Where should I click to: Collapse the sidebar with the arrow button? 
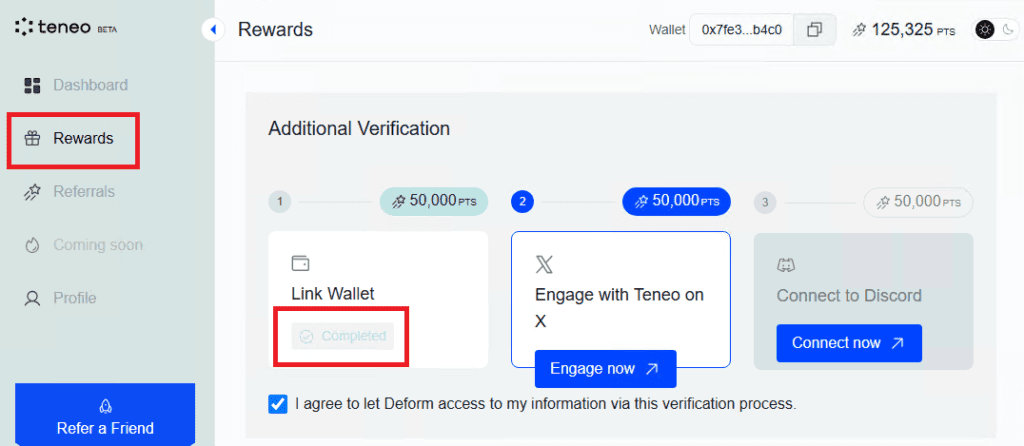(213, 29)
